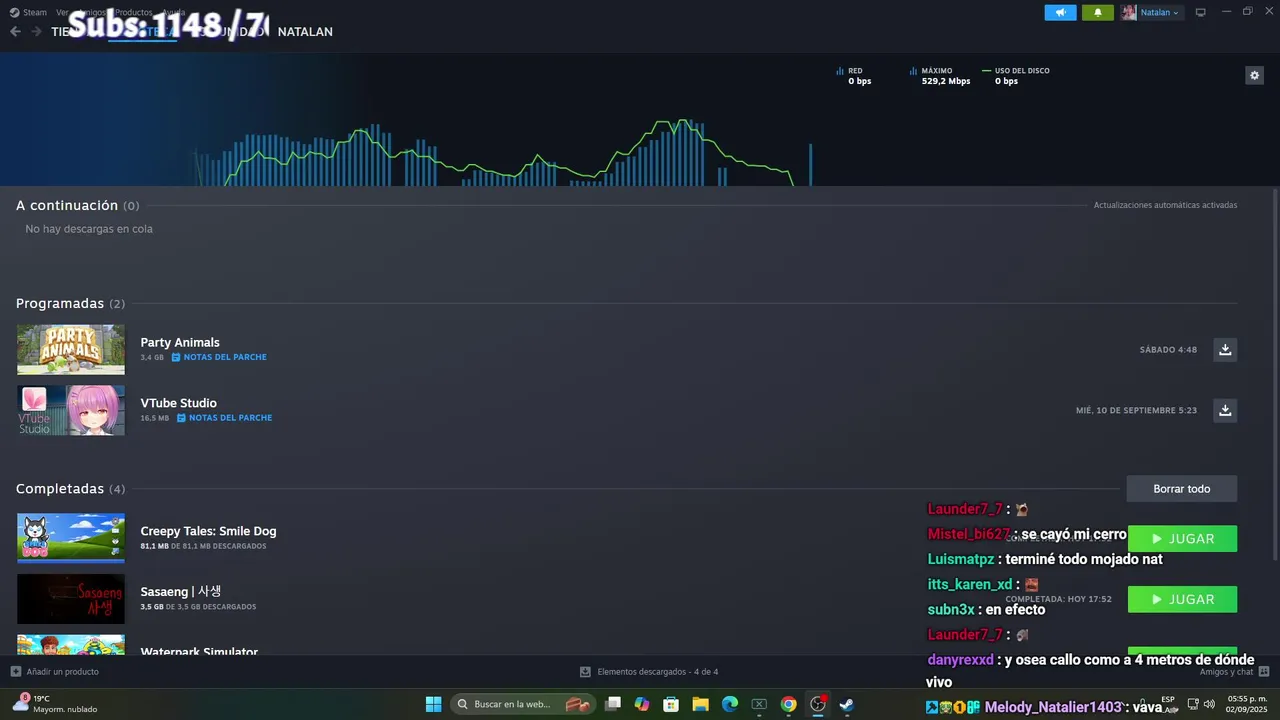Open Party Animals patch notes
The image size is (1280, 720).
pos(219,357)
